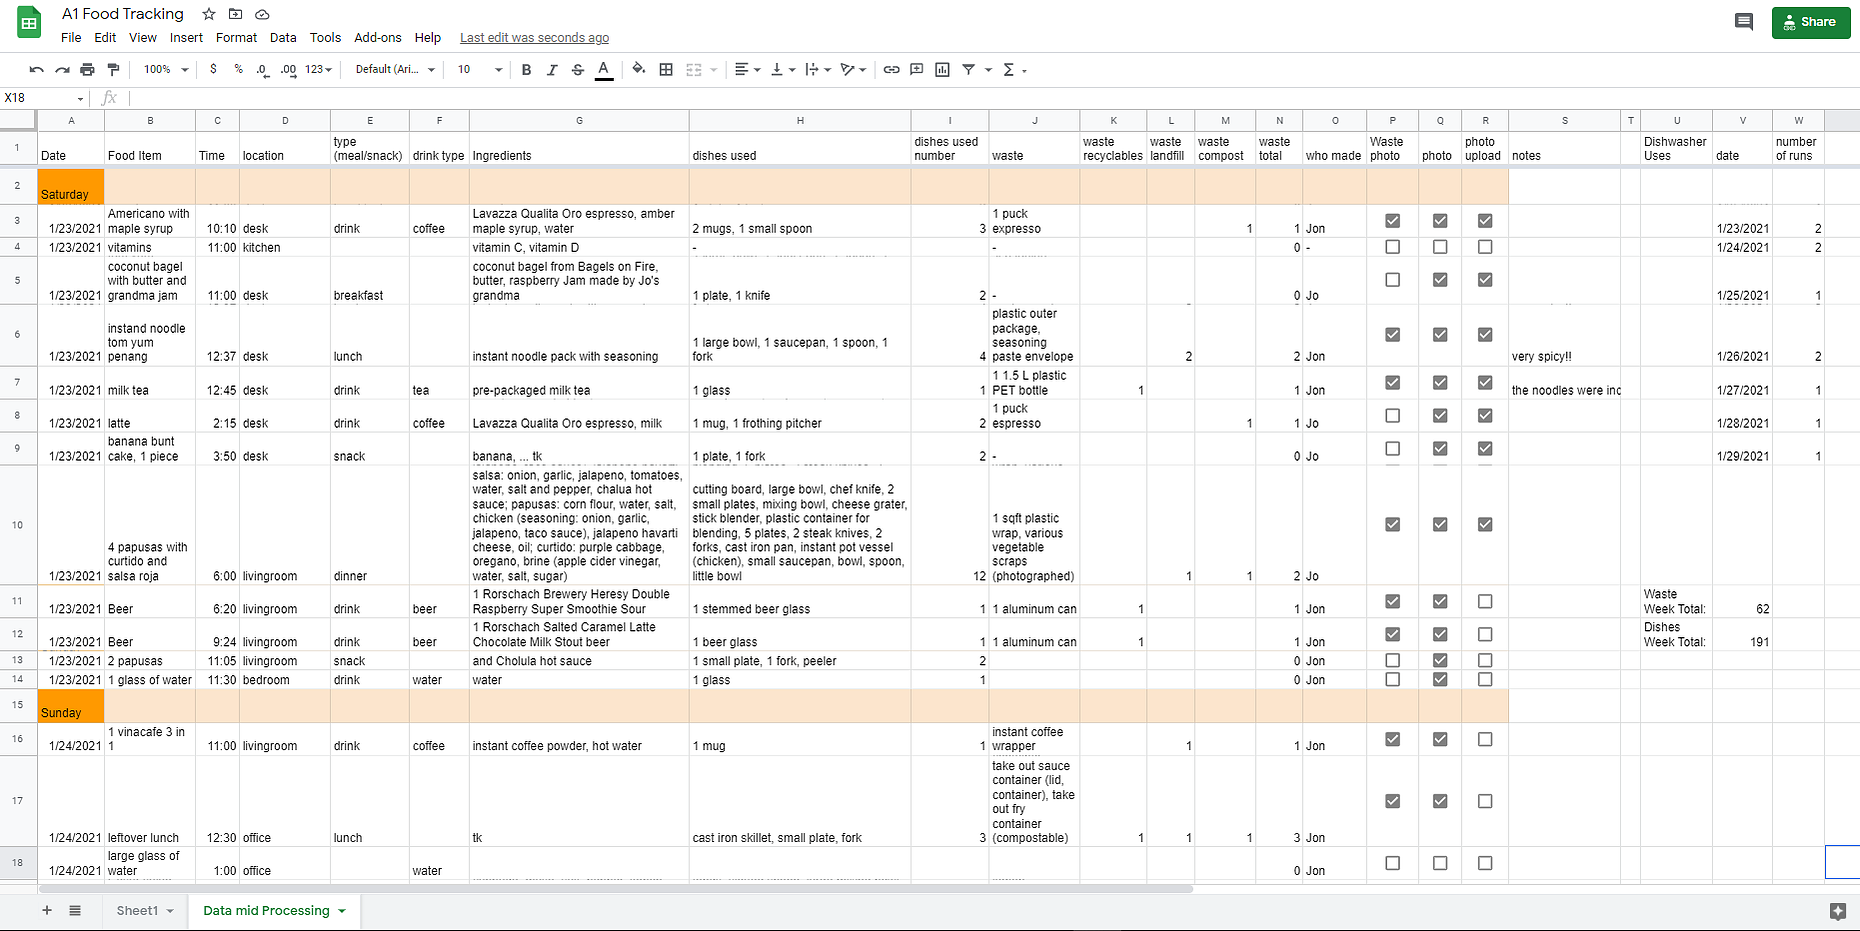This screenshot has height=931, width=1860.
Task: Insert a chart via toolbar icon
Action: pos(942,70)
